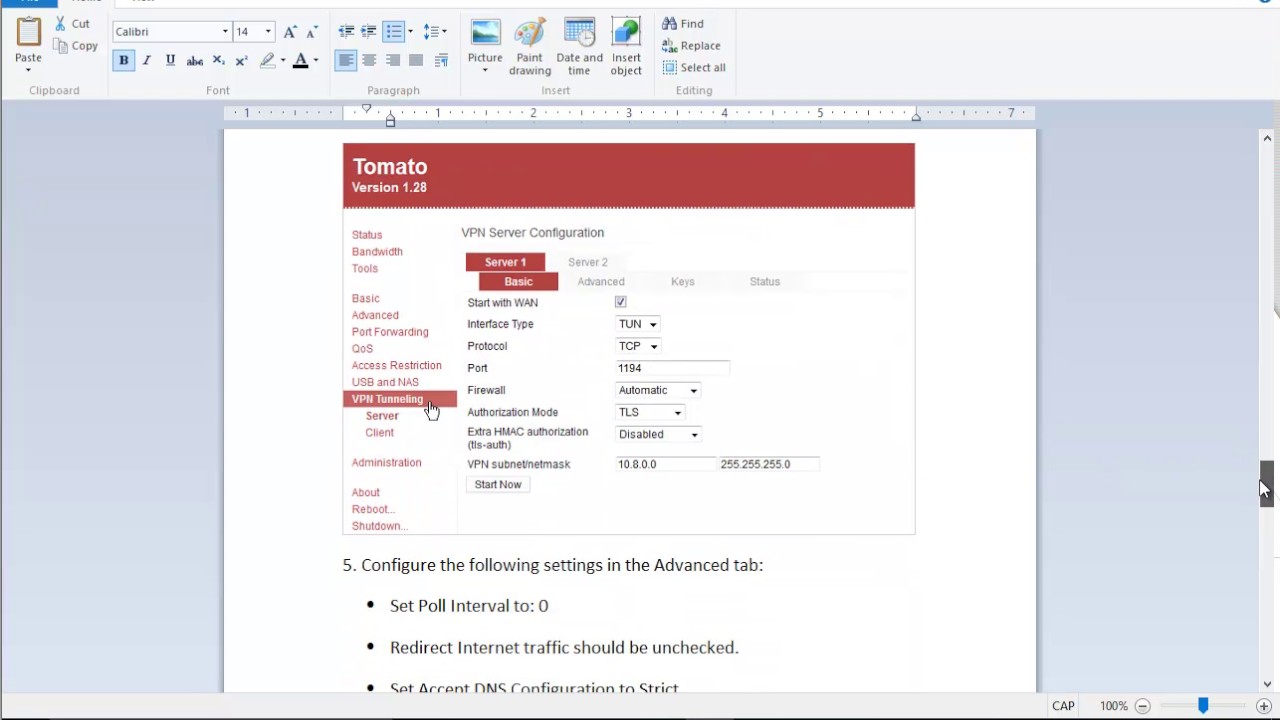
Task: Click the Interface Type TUN dropdown
Action: 638,324
